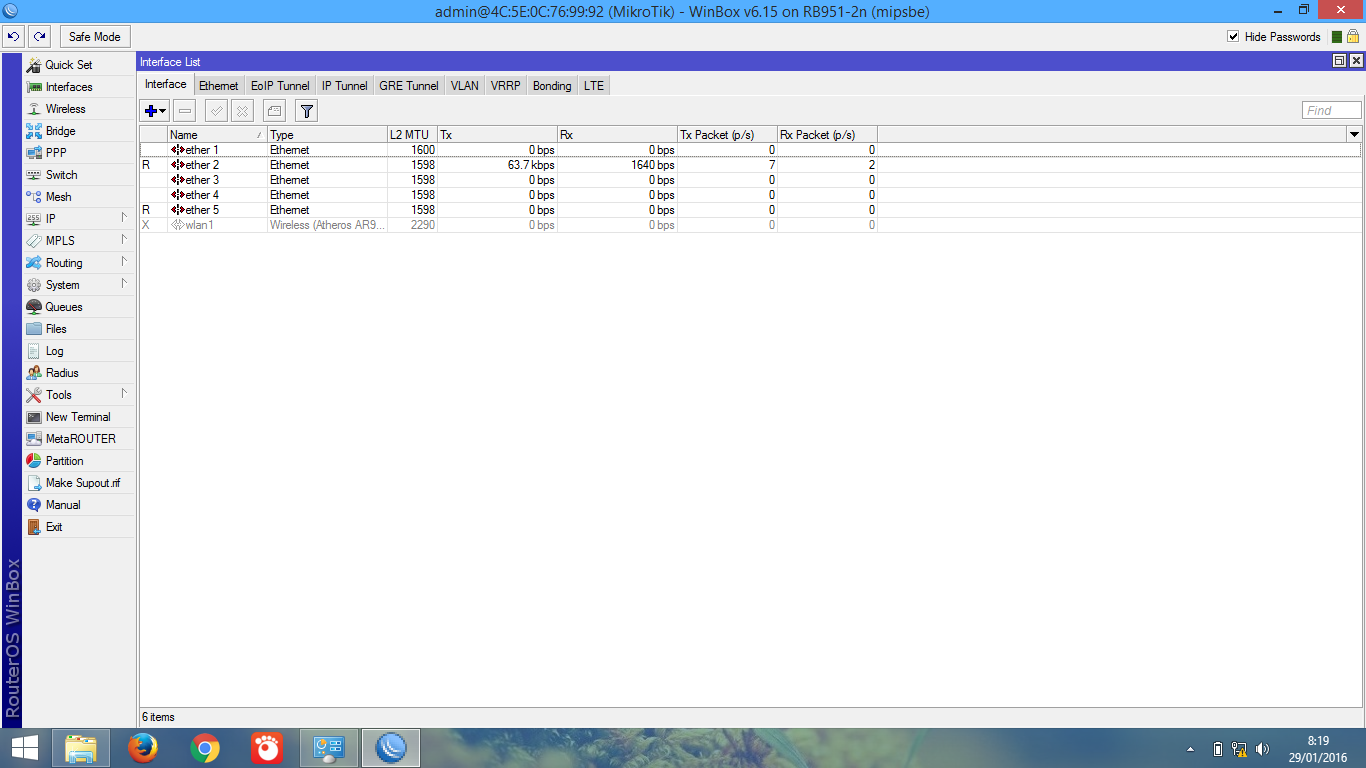This screenshot has height=768, width=1366.
Task: Click the Windows Start button
Action: (x=24, y=748)
